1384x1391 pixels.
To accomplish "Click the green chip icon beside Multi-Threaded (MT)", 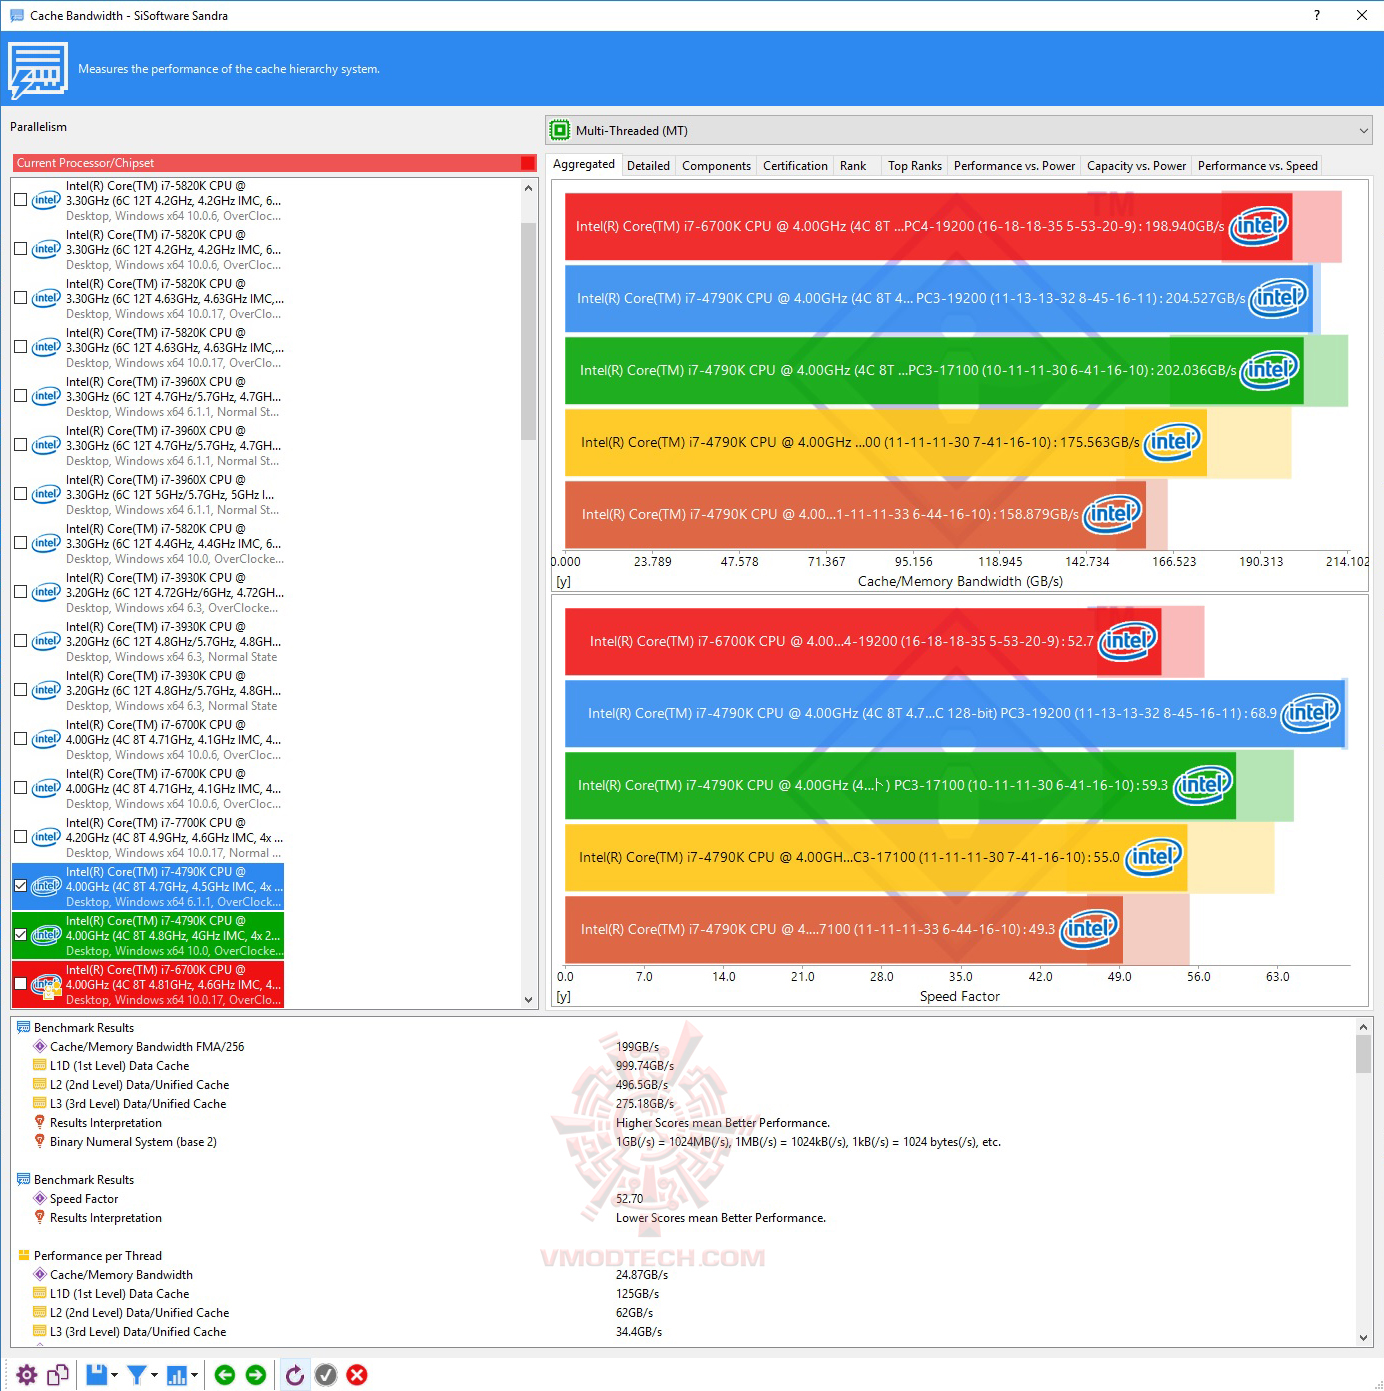I will 560,130.
